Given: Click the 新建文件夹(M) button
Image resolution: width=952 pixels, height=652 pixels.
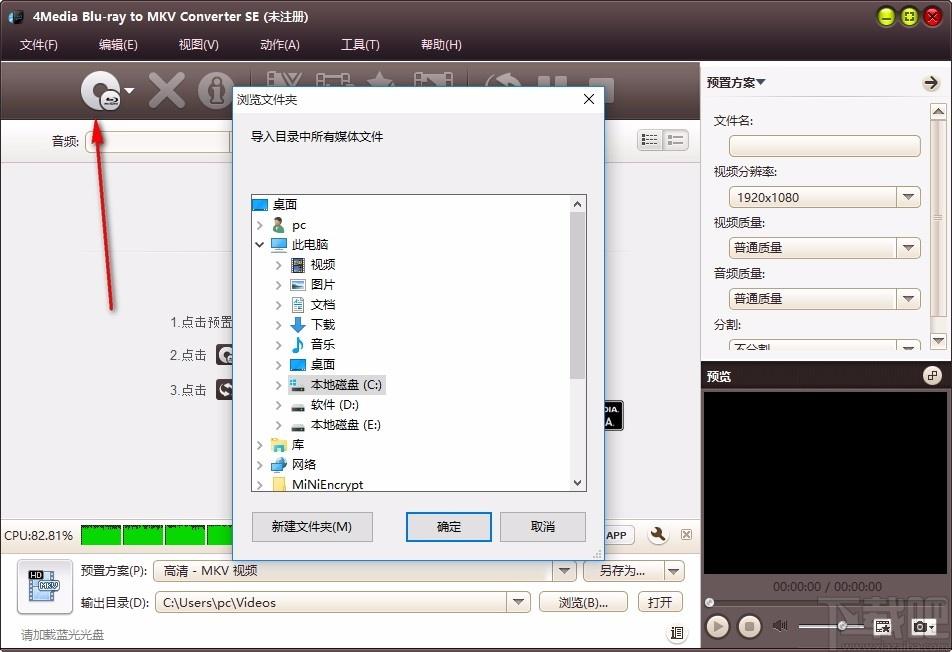Looking at the screenshot, I should [312, 526].
